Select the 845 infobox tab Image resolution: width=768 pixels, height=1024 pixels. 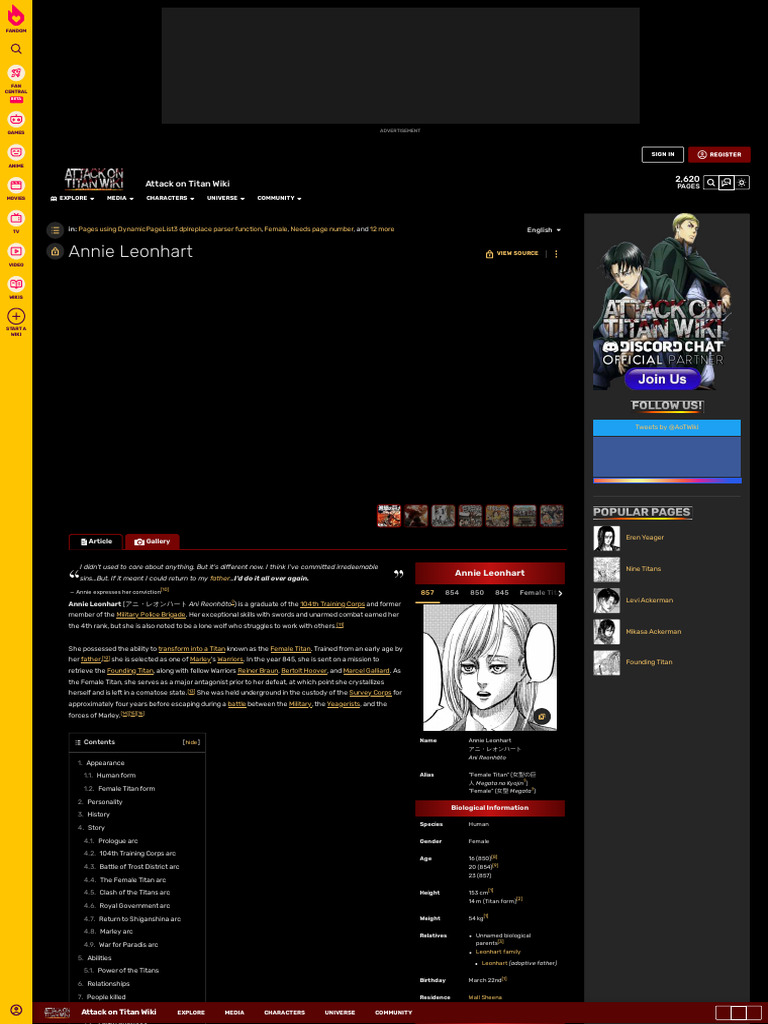click(502, 593)
